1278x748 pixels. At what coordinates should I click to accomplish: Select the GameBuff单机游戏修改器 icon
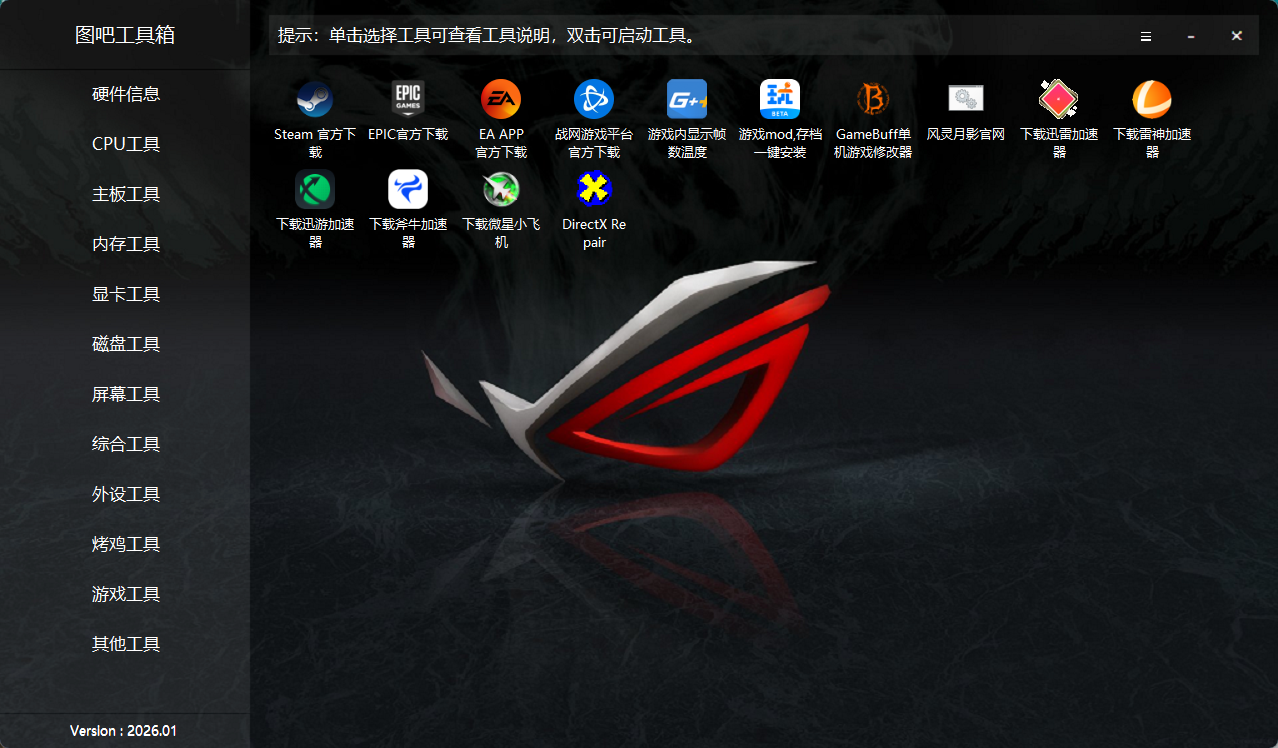point(873,99)
